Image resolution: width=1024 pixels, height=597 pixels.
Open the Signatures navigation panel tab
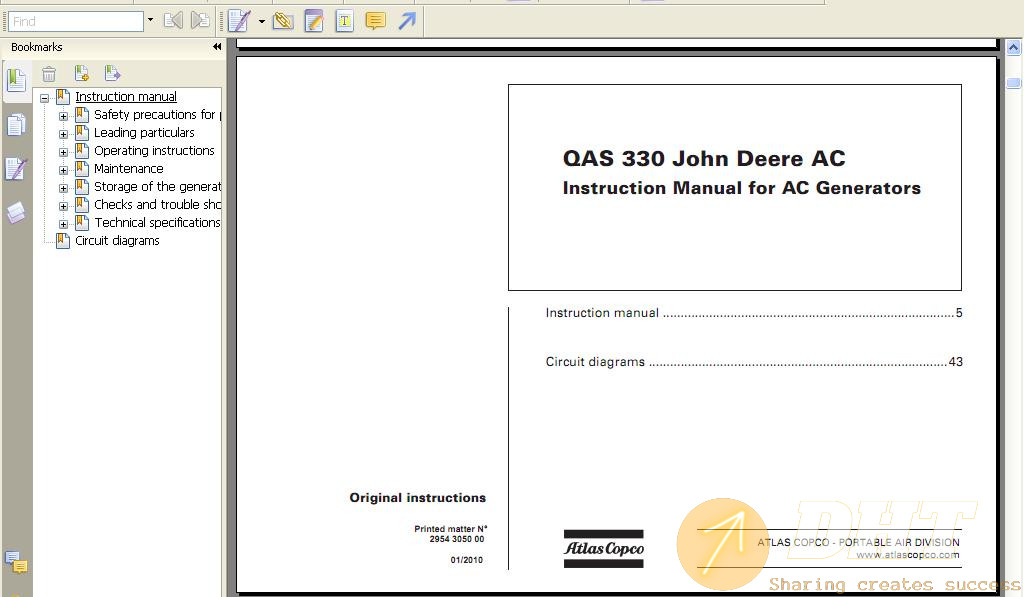[16, 169]
